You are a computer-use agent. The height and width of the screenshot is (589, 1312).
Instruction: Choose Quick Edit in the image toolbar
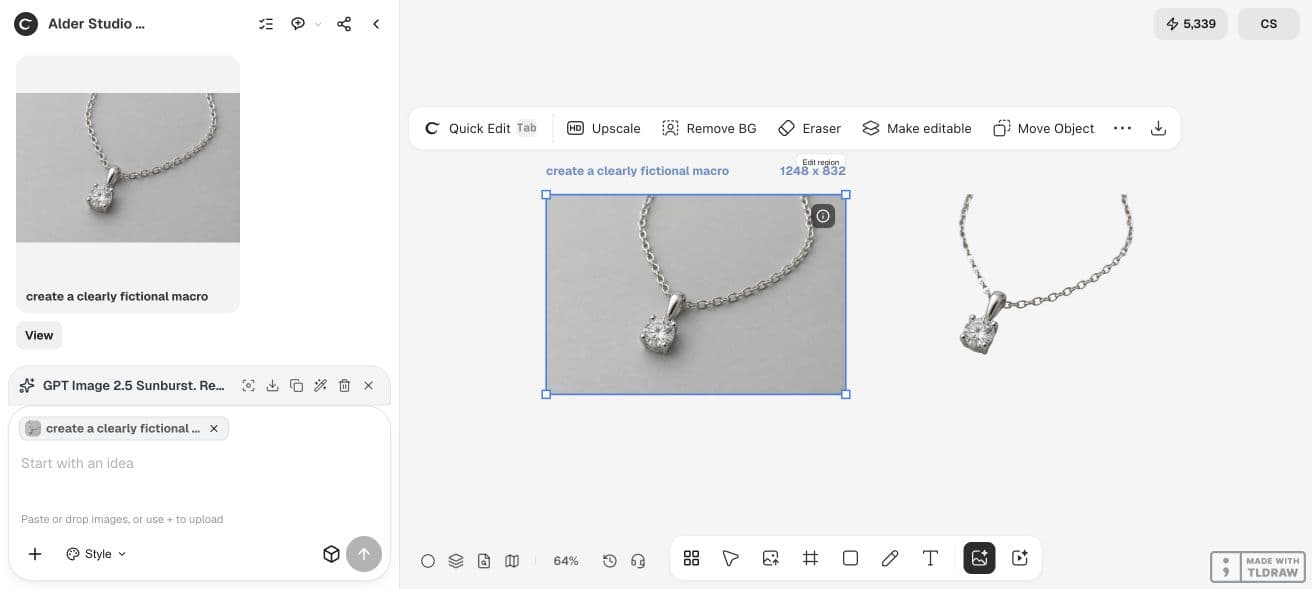pyautogui.click(x=481, y=128)
